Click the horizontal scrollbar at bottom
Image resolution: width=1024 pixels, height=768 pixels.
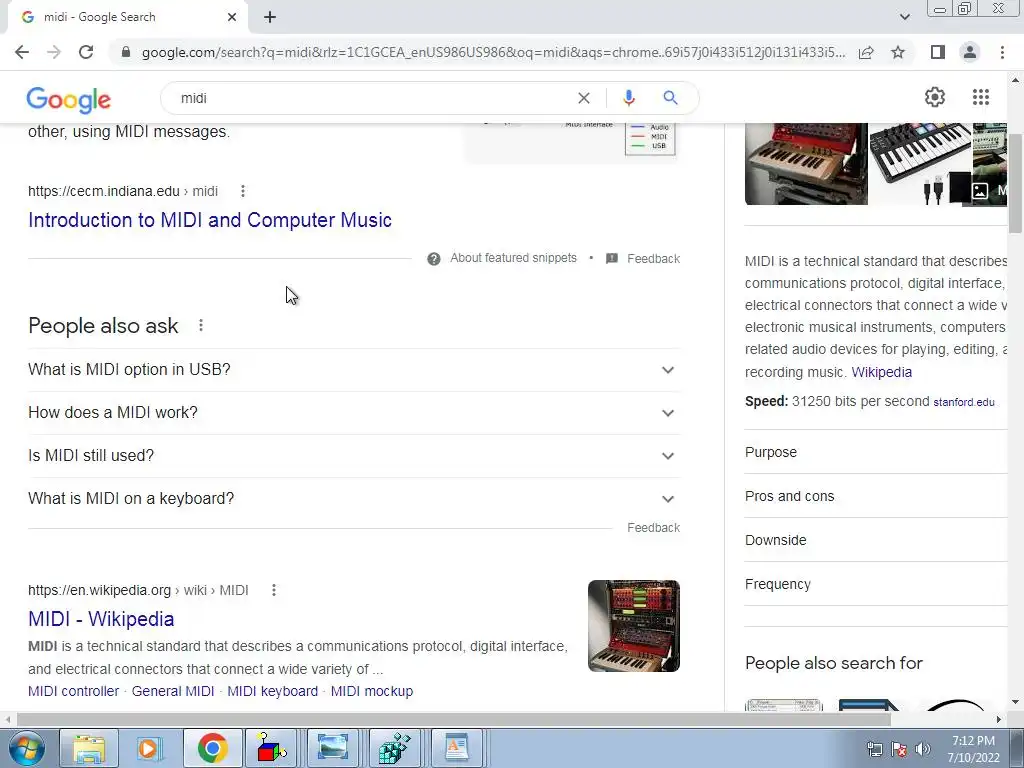tap(454, 719)
